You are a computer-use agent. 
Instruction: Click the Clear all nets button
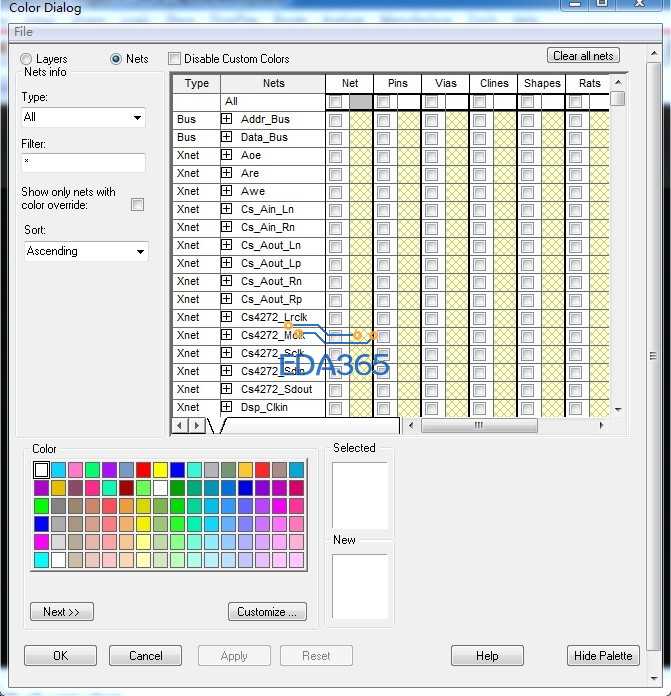click(x=583, y=56)
